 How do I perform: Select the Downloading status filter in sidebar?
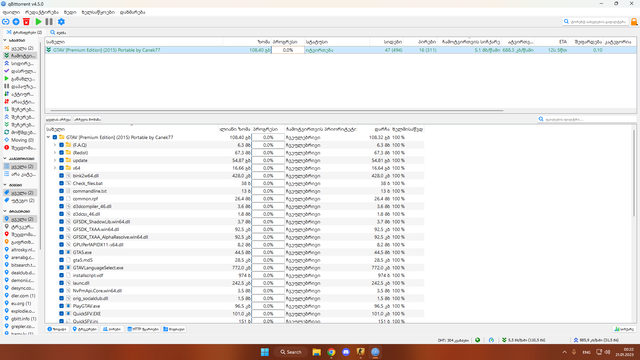coord(20,56)
